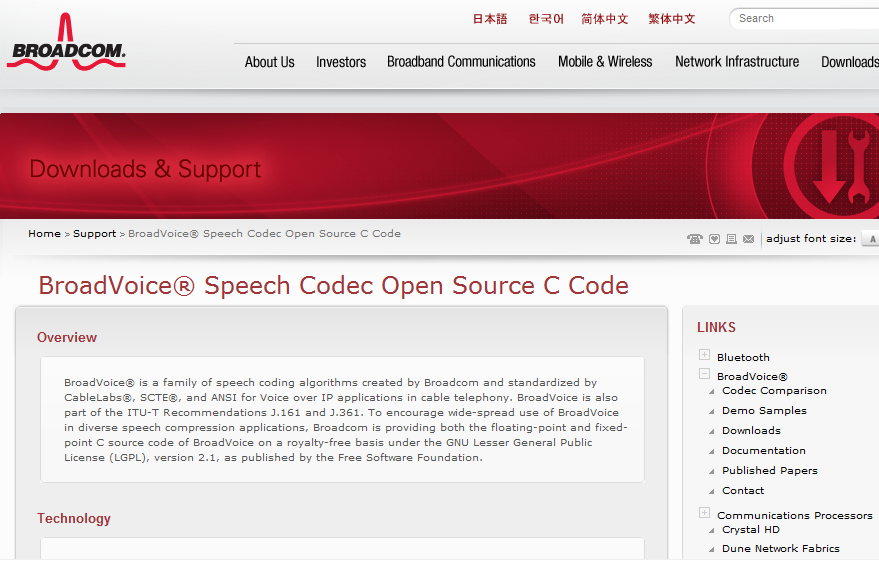879x561 pixels.
Task: Click the Search input field
Action: (x=804, y=18)
